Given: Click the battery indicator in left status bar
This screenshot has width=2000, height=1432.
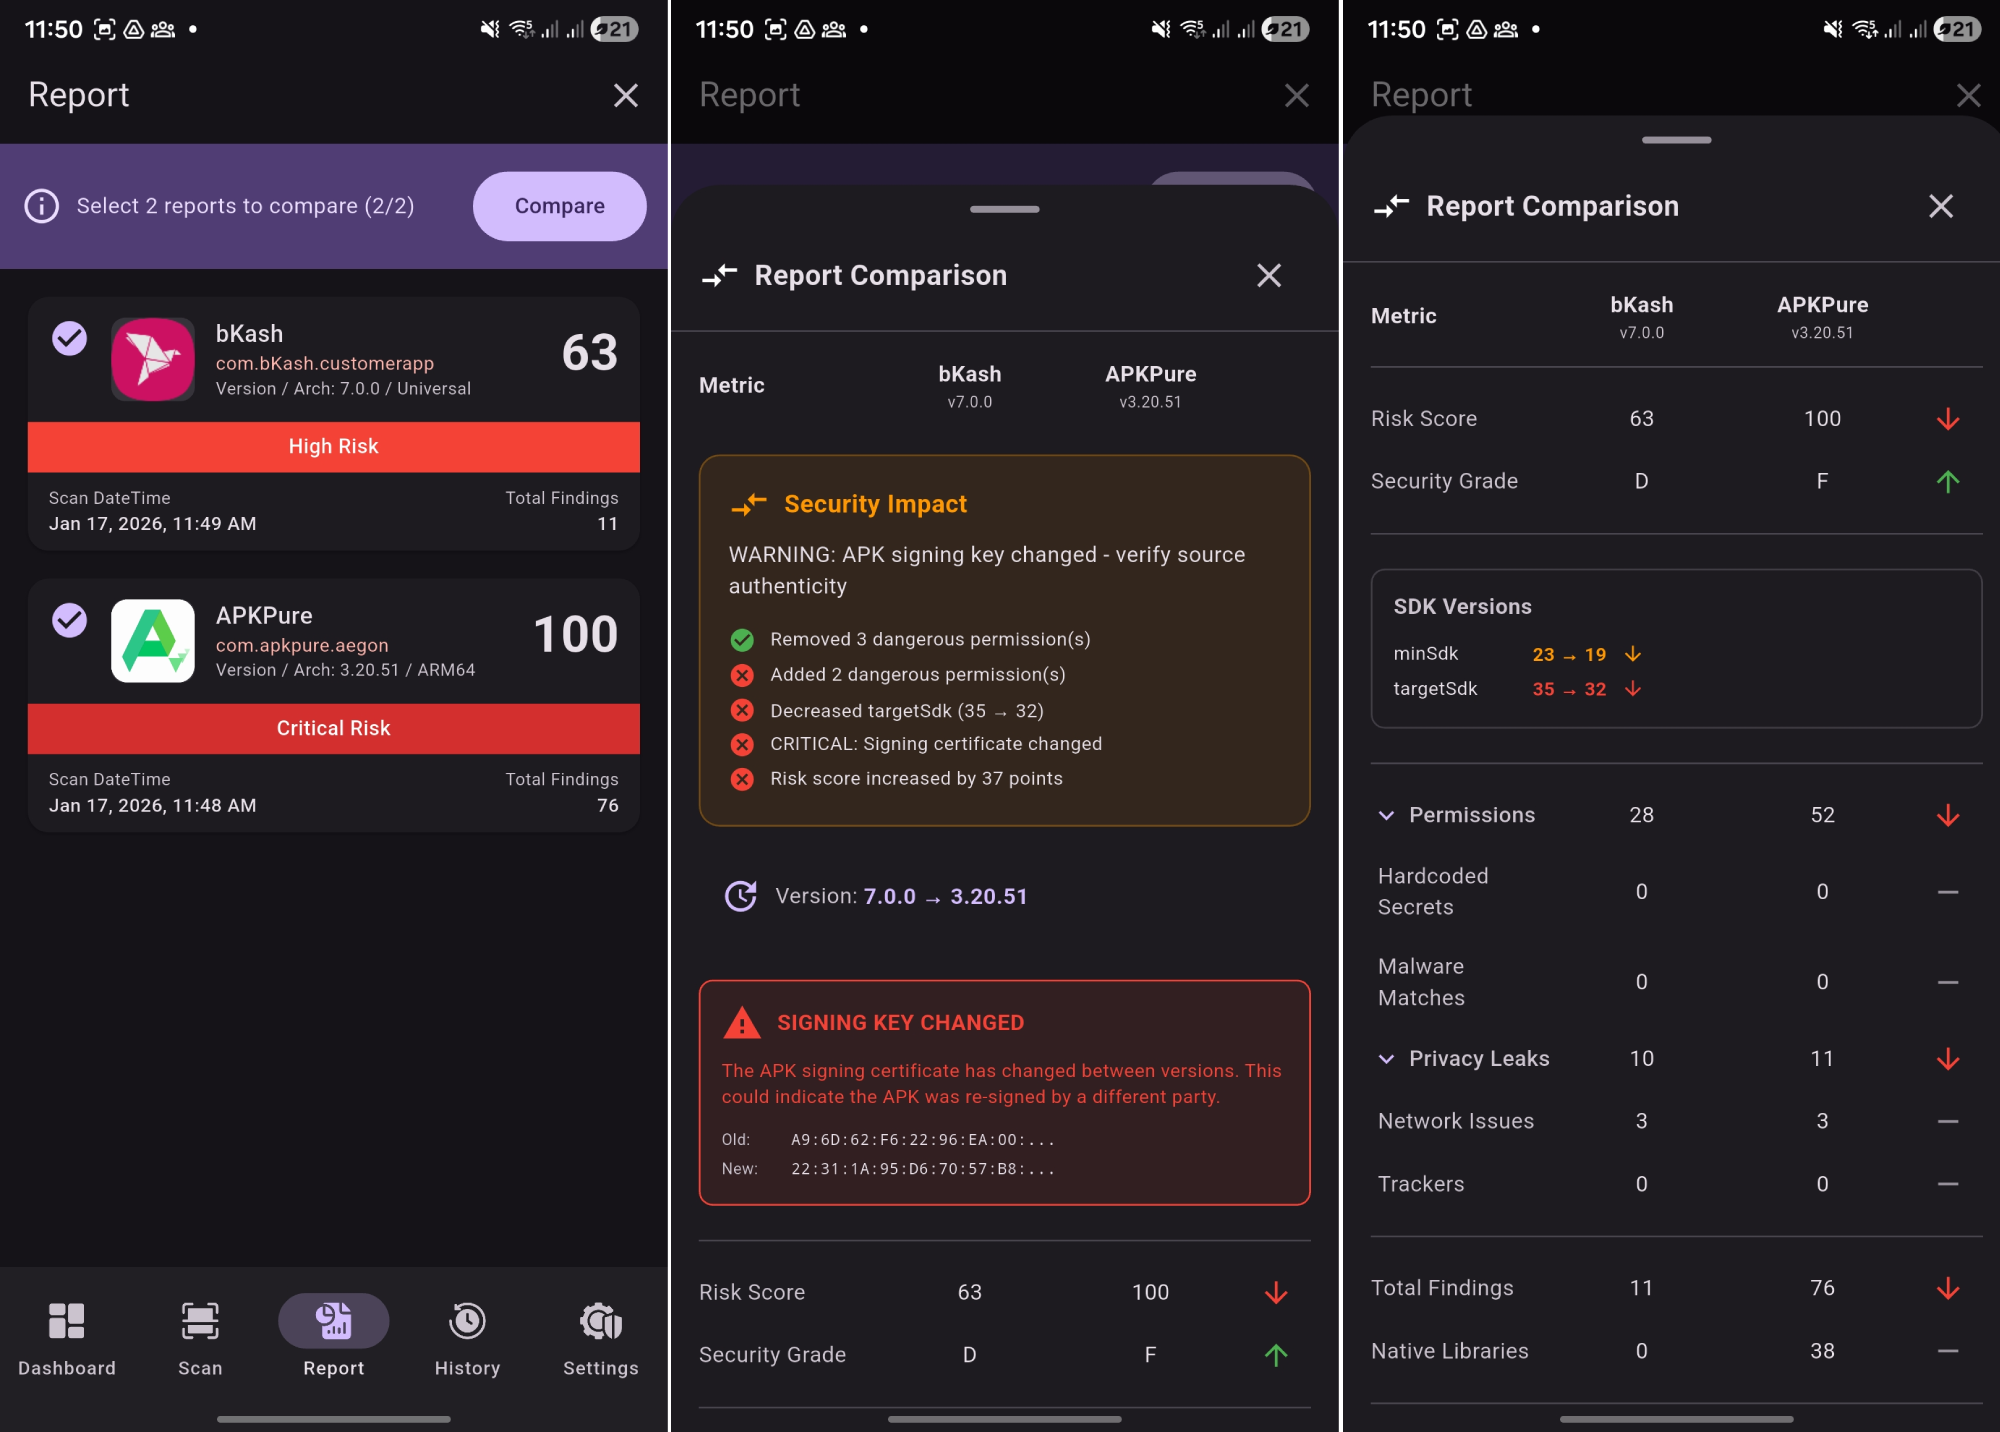Looking at the screenshot, I should (x=614, y=29).
